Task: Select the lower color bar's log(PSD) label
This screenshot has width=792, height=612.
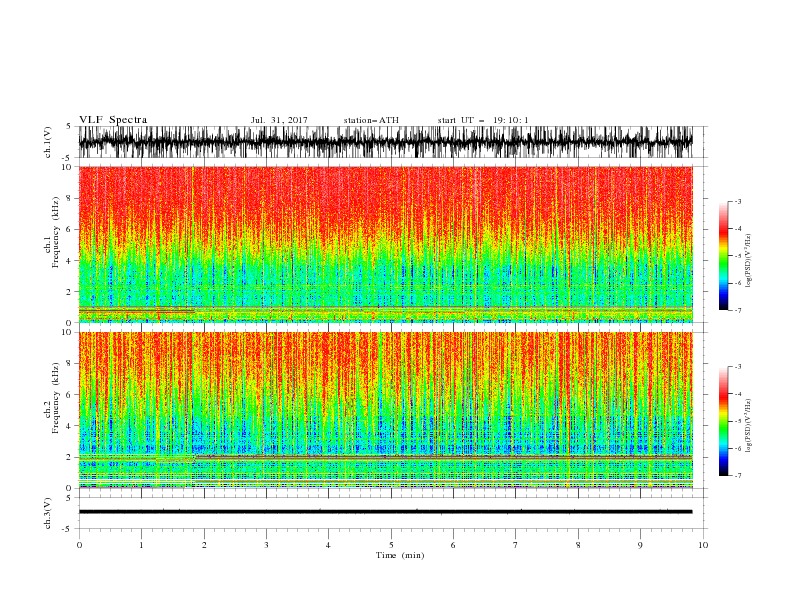Action: click(749, 426)
